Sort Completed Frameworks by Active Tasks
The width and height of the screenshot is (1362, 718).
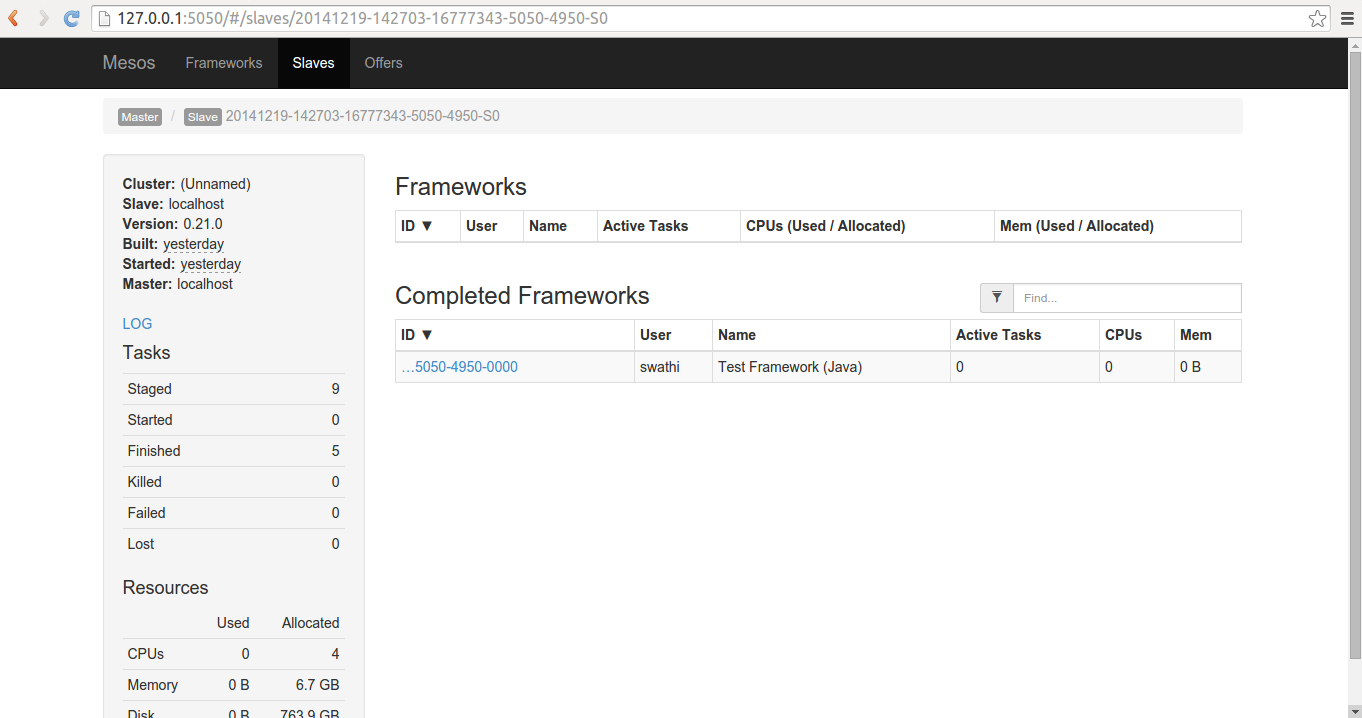pos(1025,335)
